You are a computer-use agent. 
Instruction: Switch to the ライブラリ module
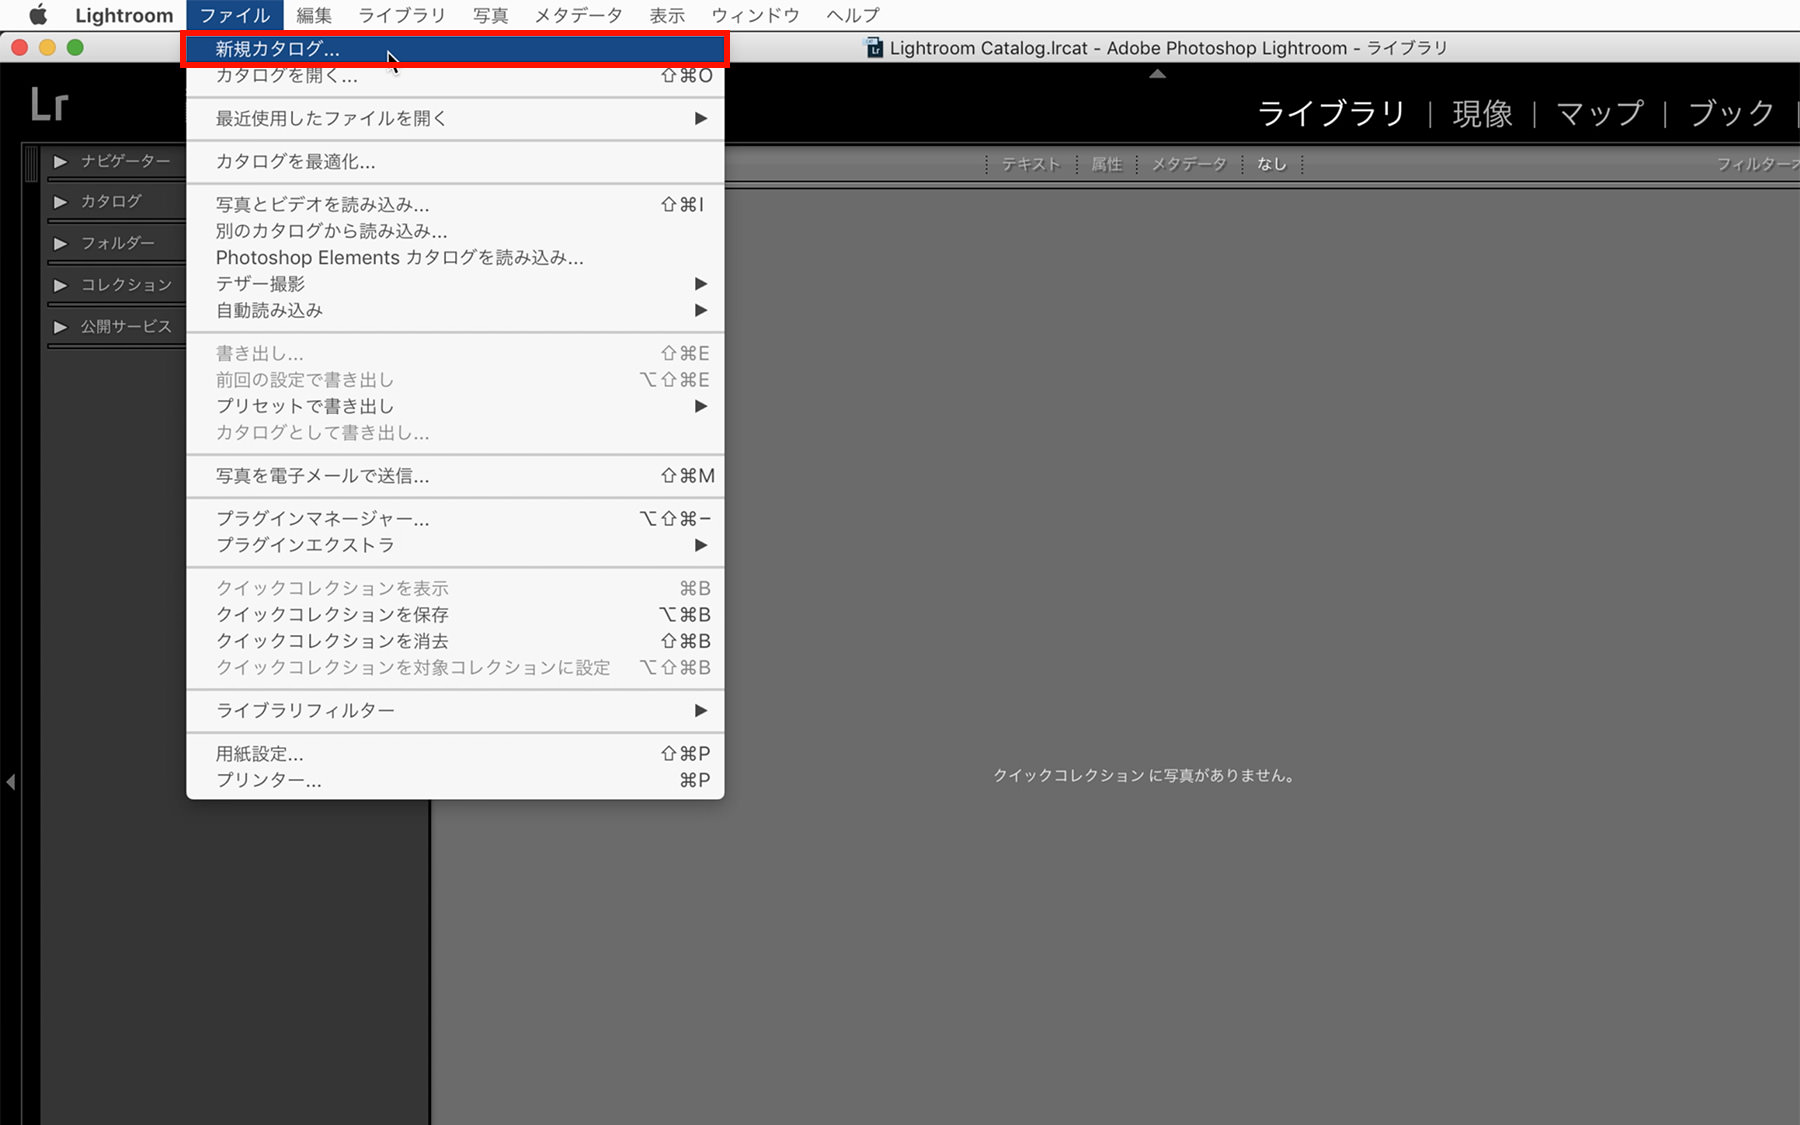click(x=1331, y=114)
